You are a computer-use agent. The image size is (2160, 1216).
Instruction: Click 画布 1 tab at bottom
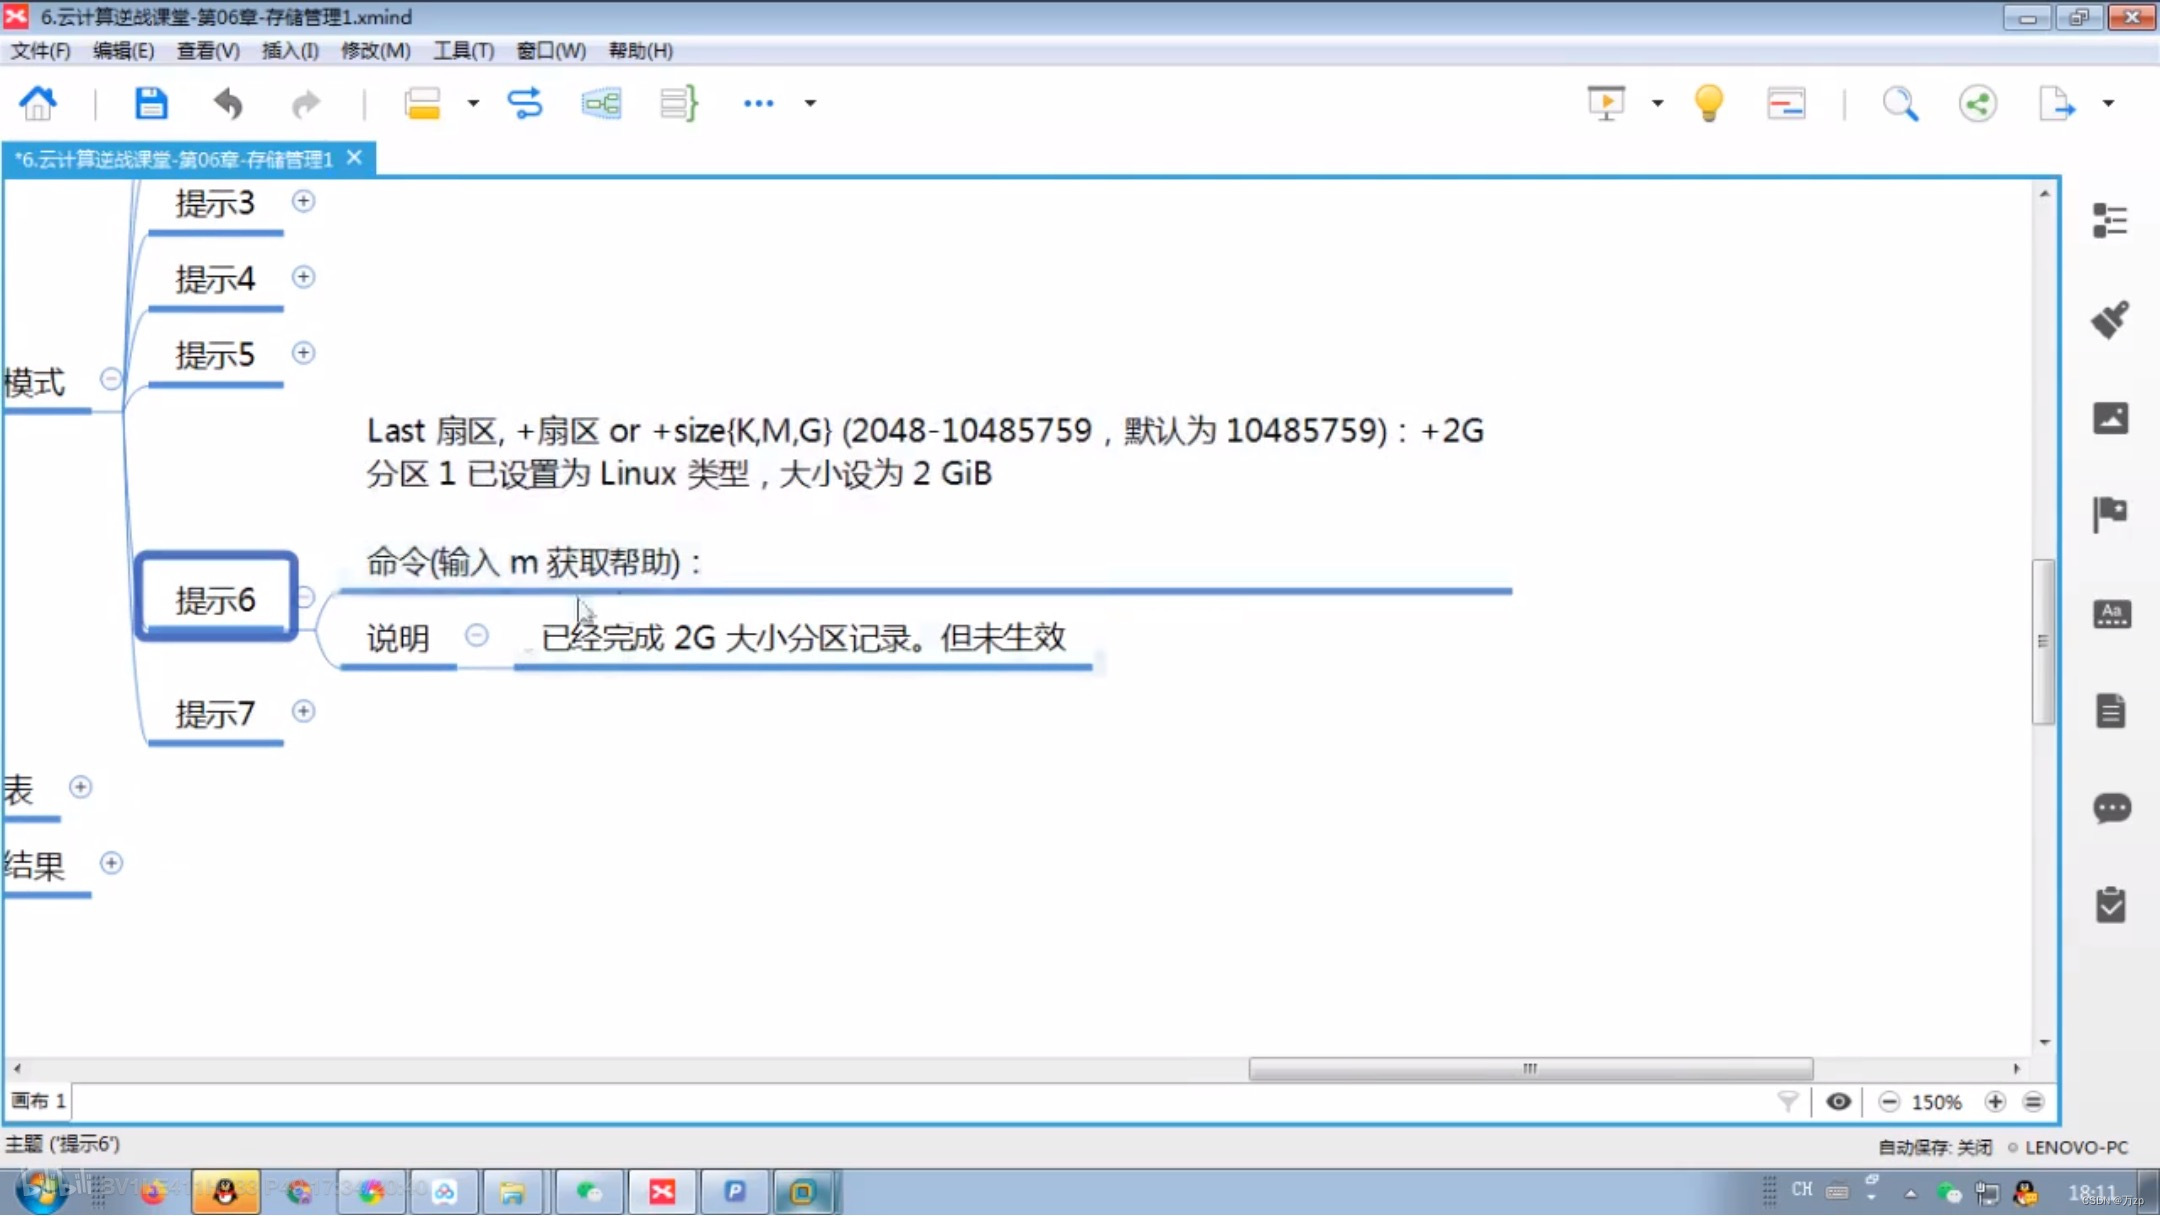click(x=40, y=1100)
